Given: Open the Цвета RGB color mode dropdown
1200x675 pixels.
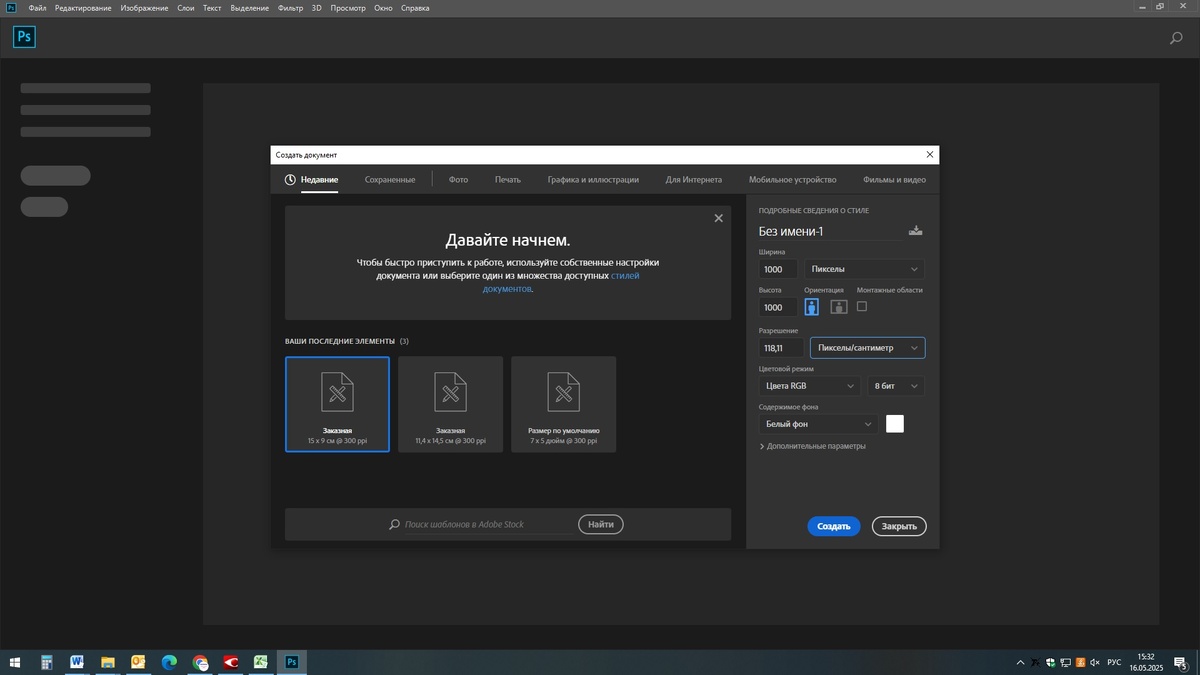Looking at the screenshot, I should [809, 386].
